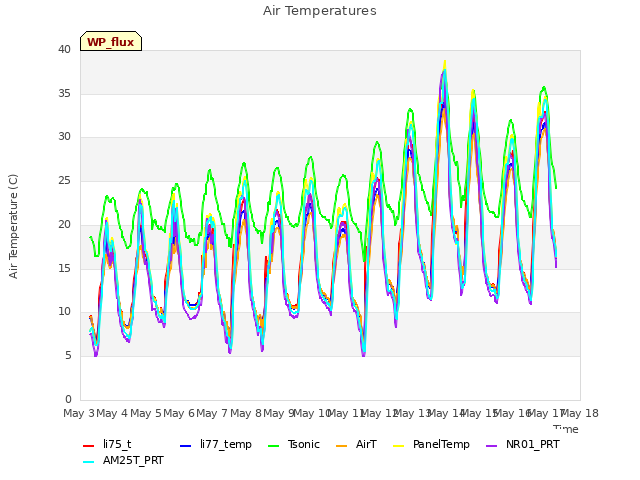Viewport: 640px width, 480px height.
Task: Click the 25 y-axis tick label
Action: pyautogui.click(x=64, y=180)
